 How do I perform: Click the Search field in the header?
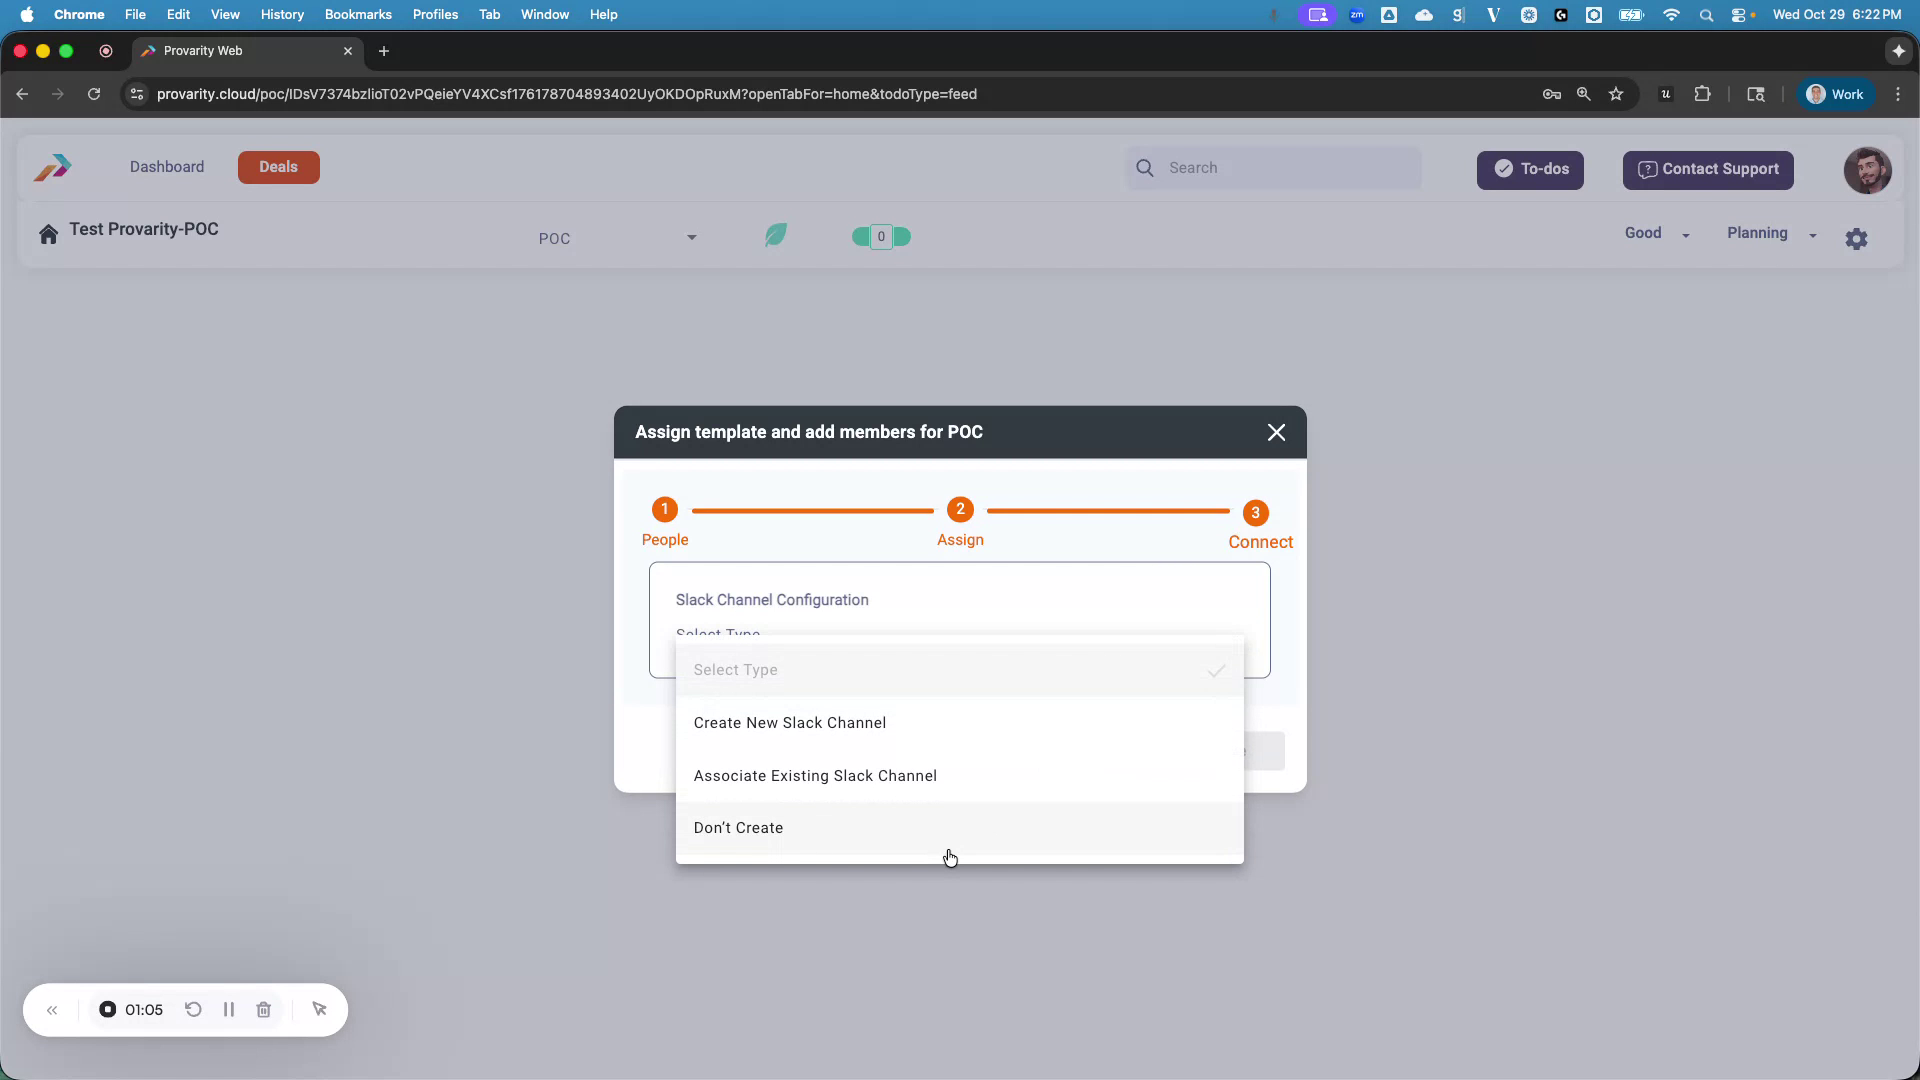tap(1280, 167)
